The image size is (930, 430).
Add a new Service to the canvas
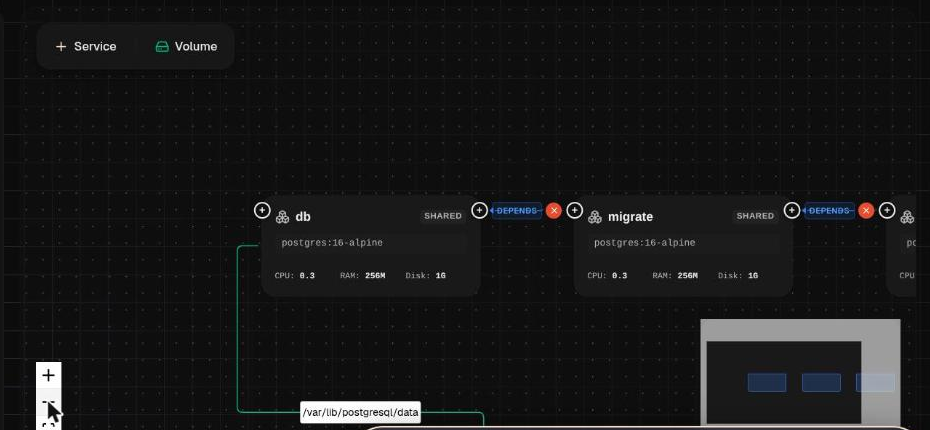point(86,46)
